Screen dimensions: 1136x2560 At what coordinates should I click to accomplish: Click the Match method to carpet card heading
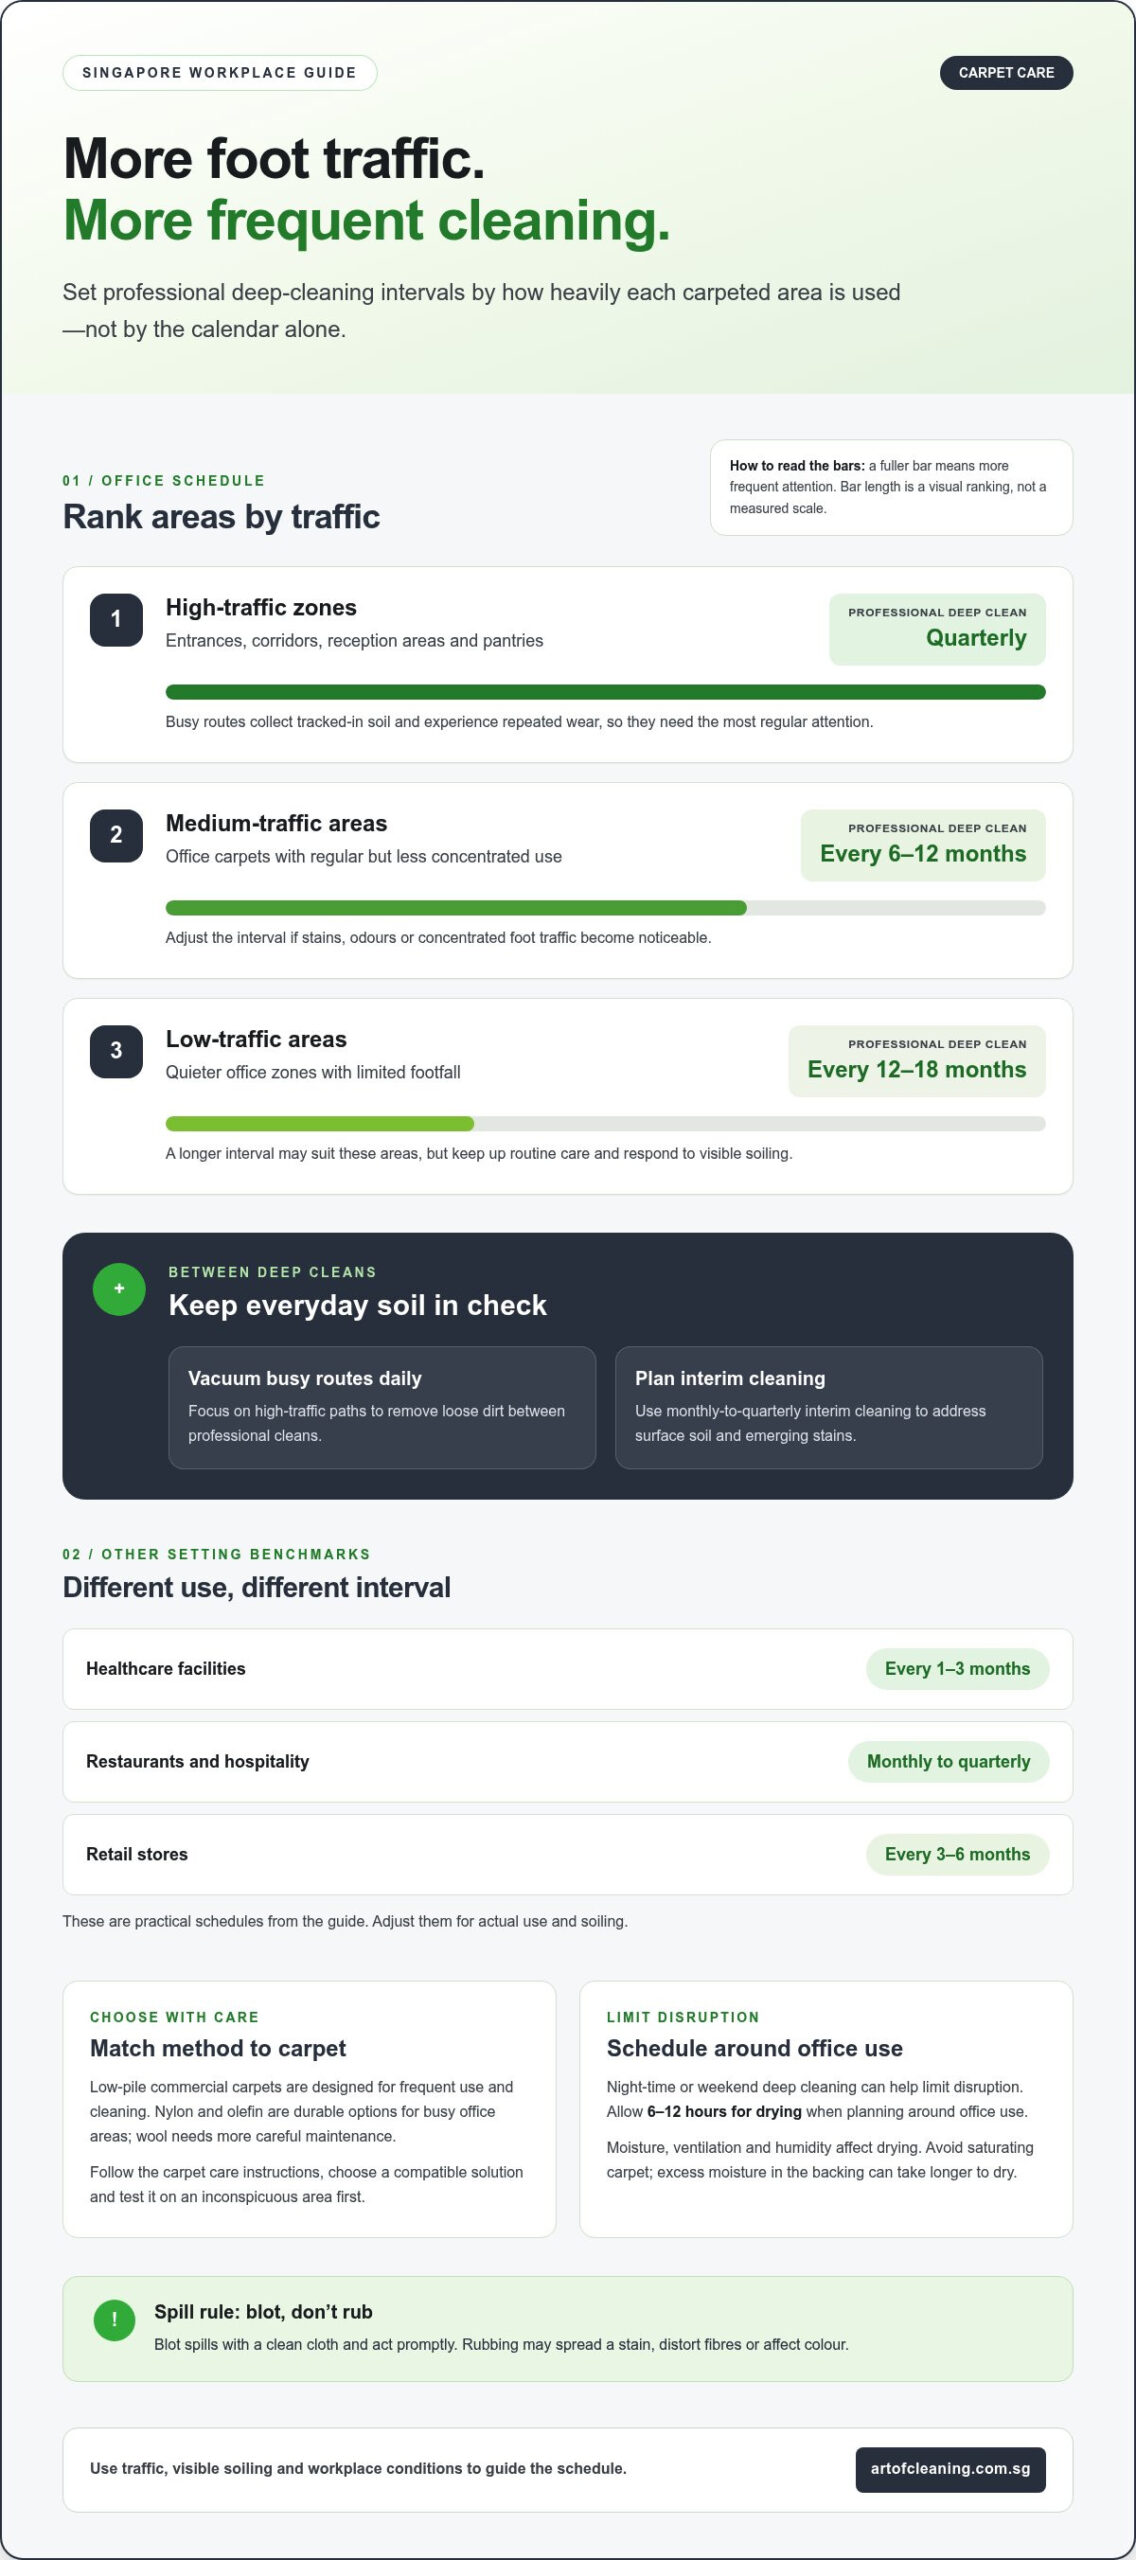pos(218,2048)
